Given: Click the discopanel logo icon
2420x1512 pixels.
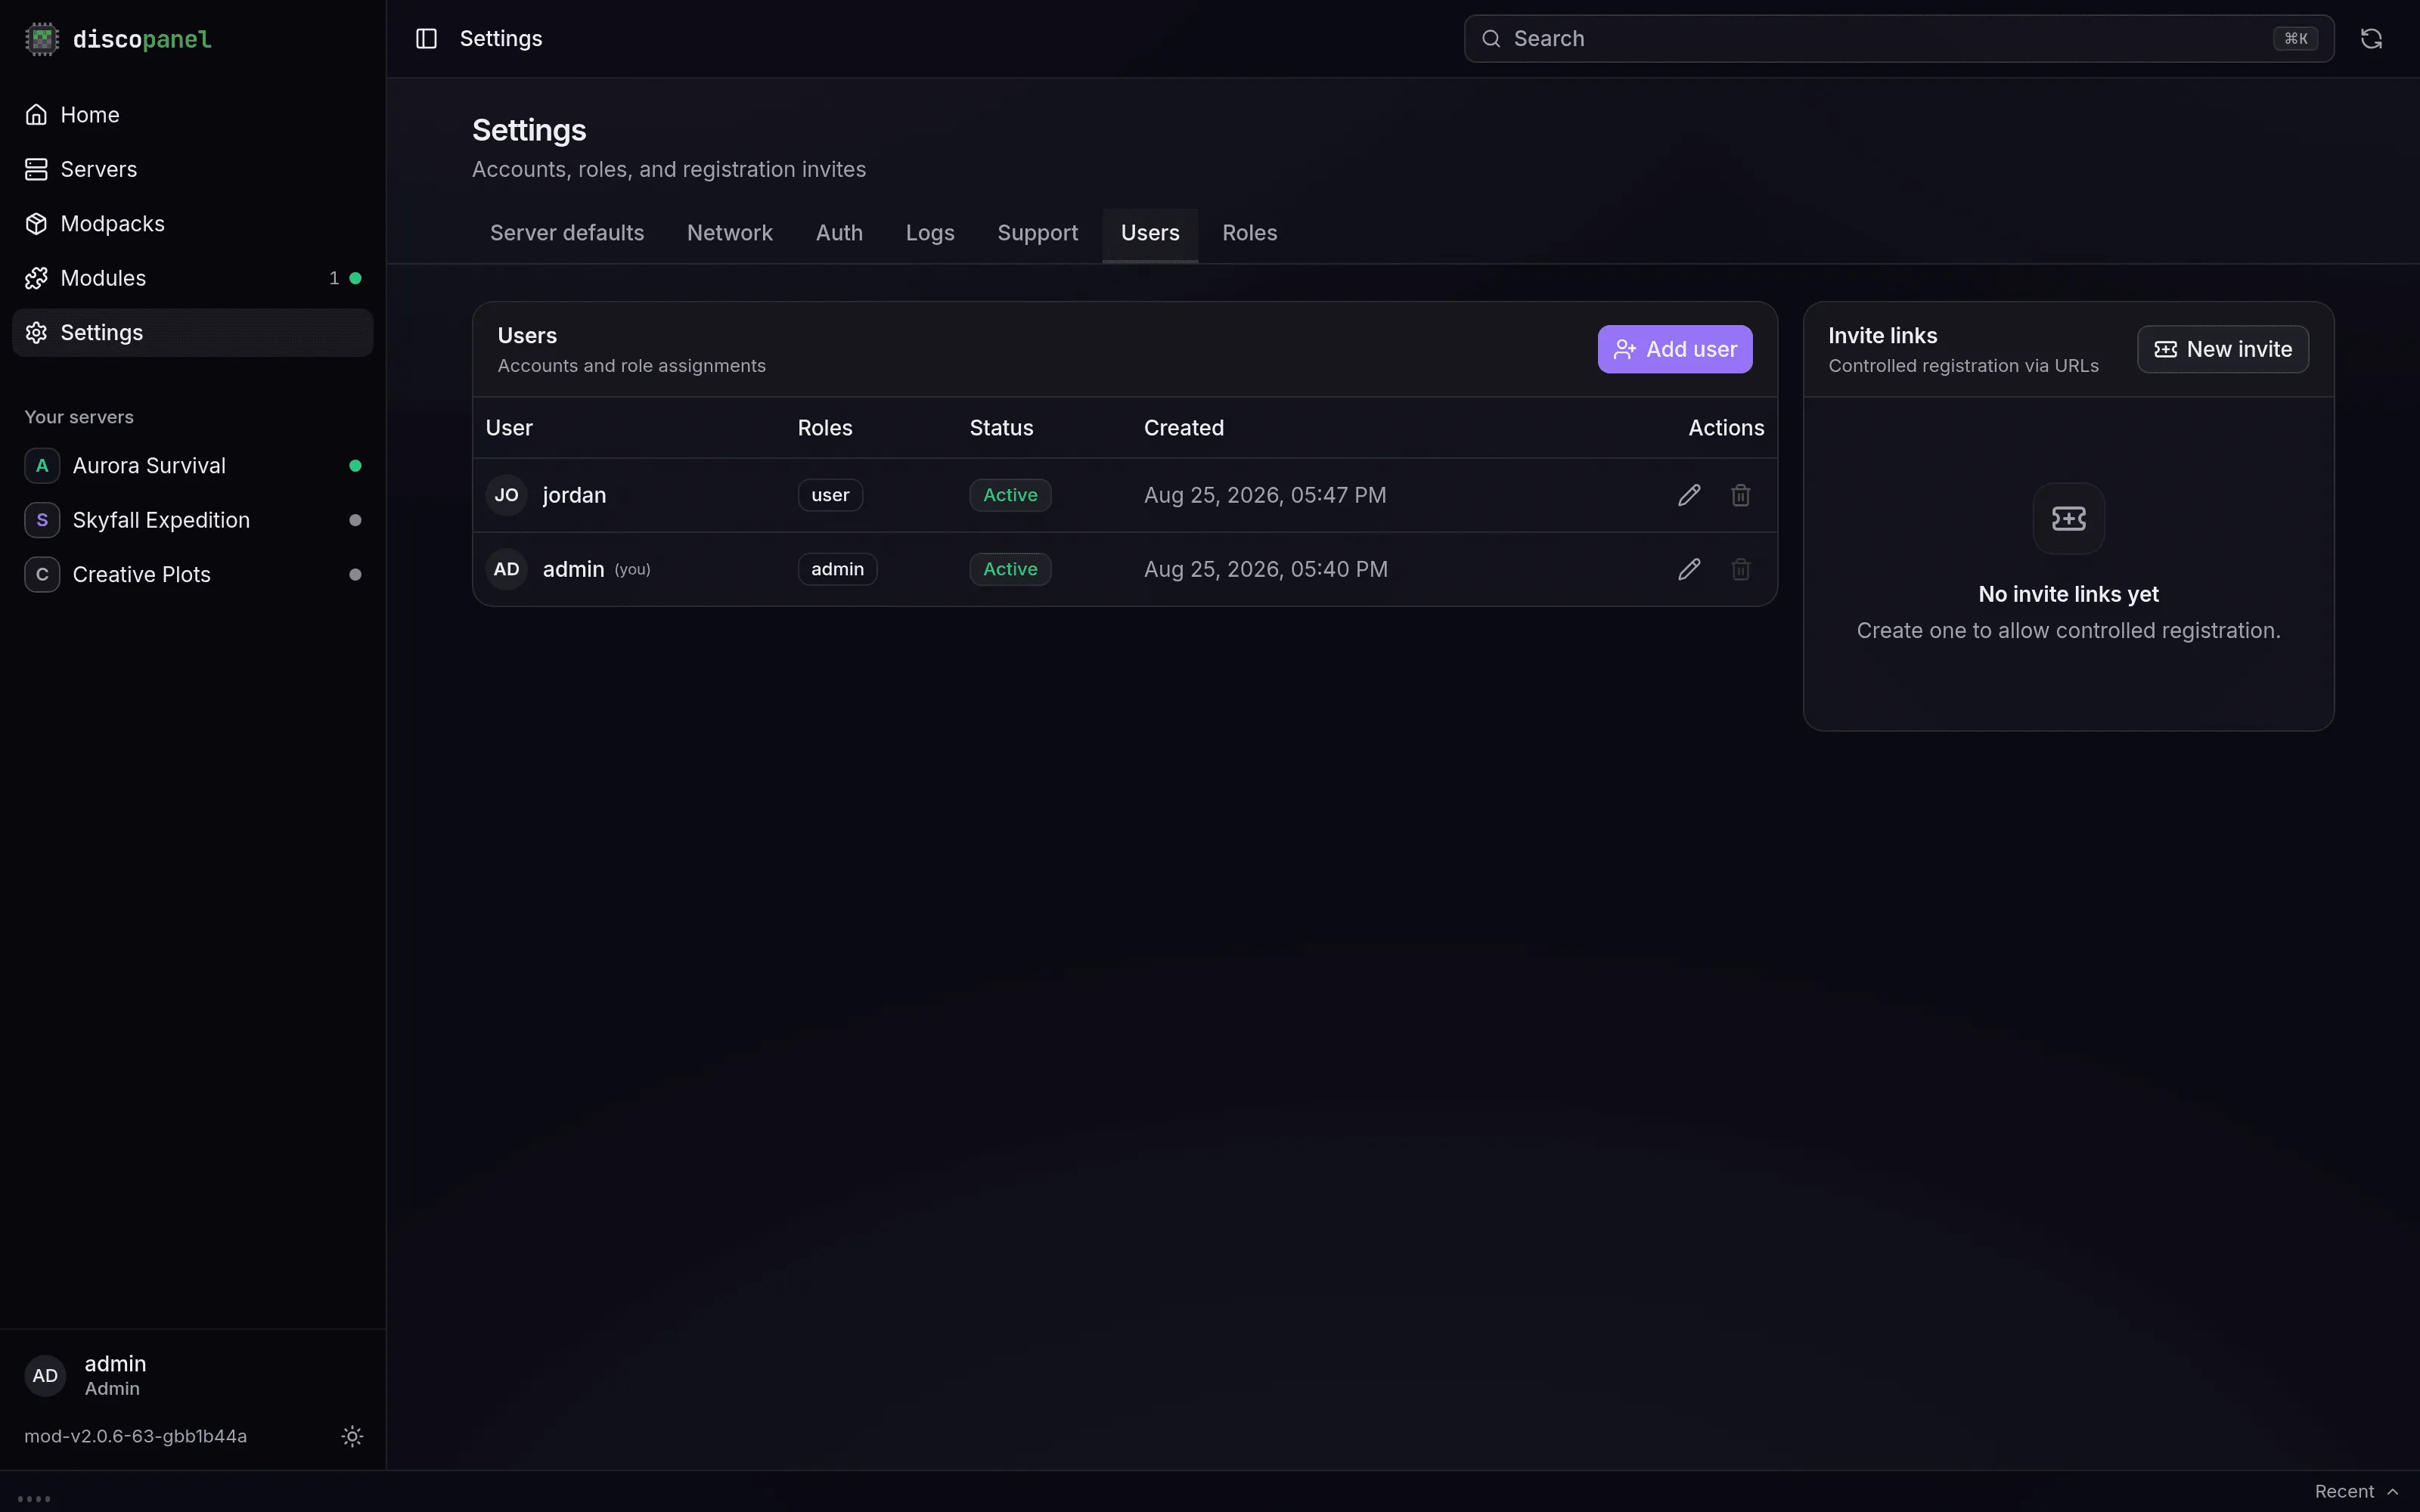Looking at the screenshot, I should click(42, 39).
